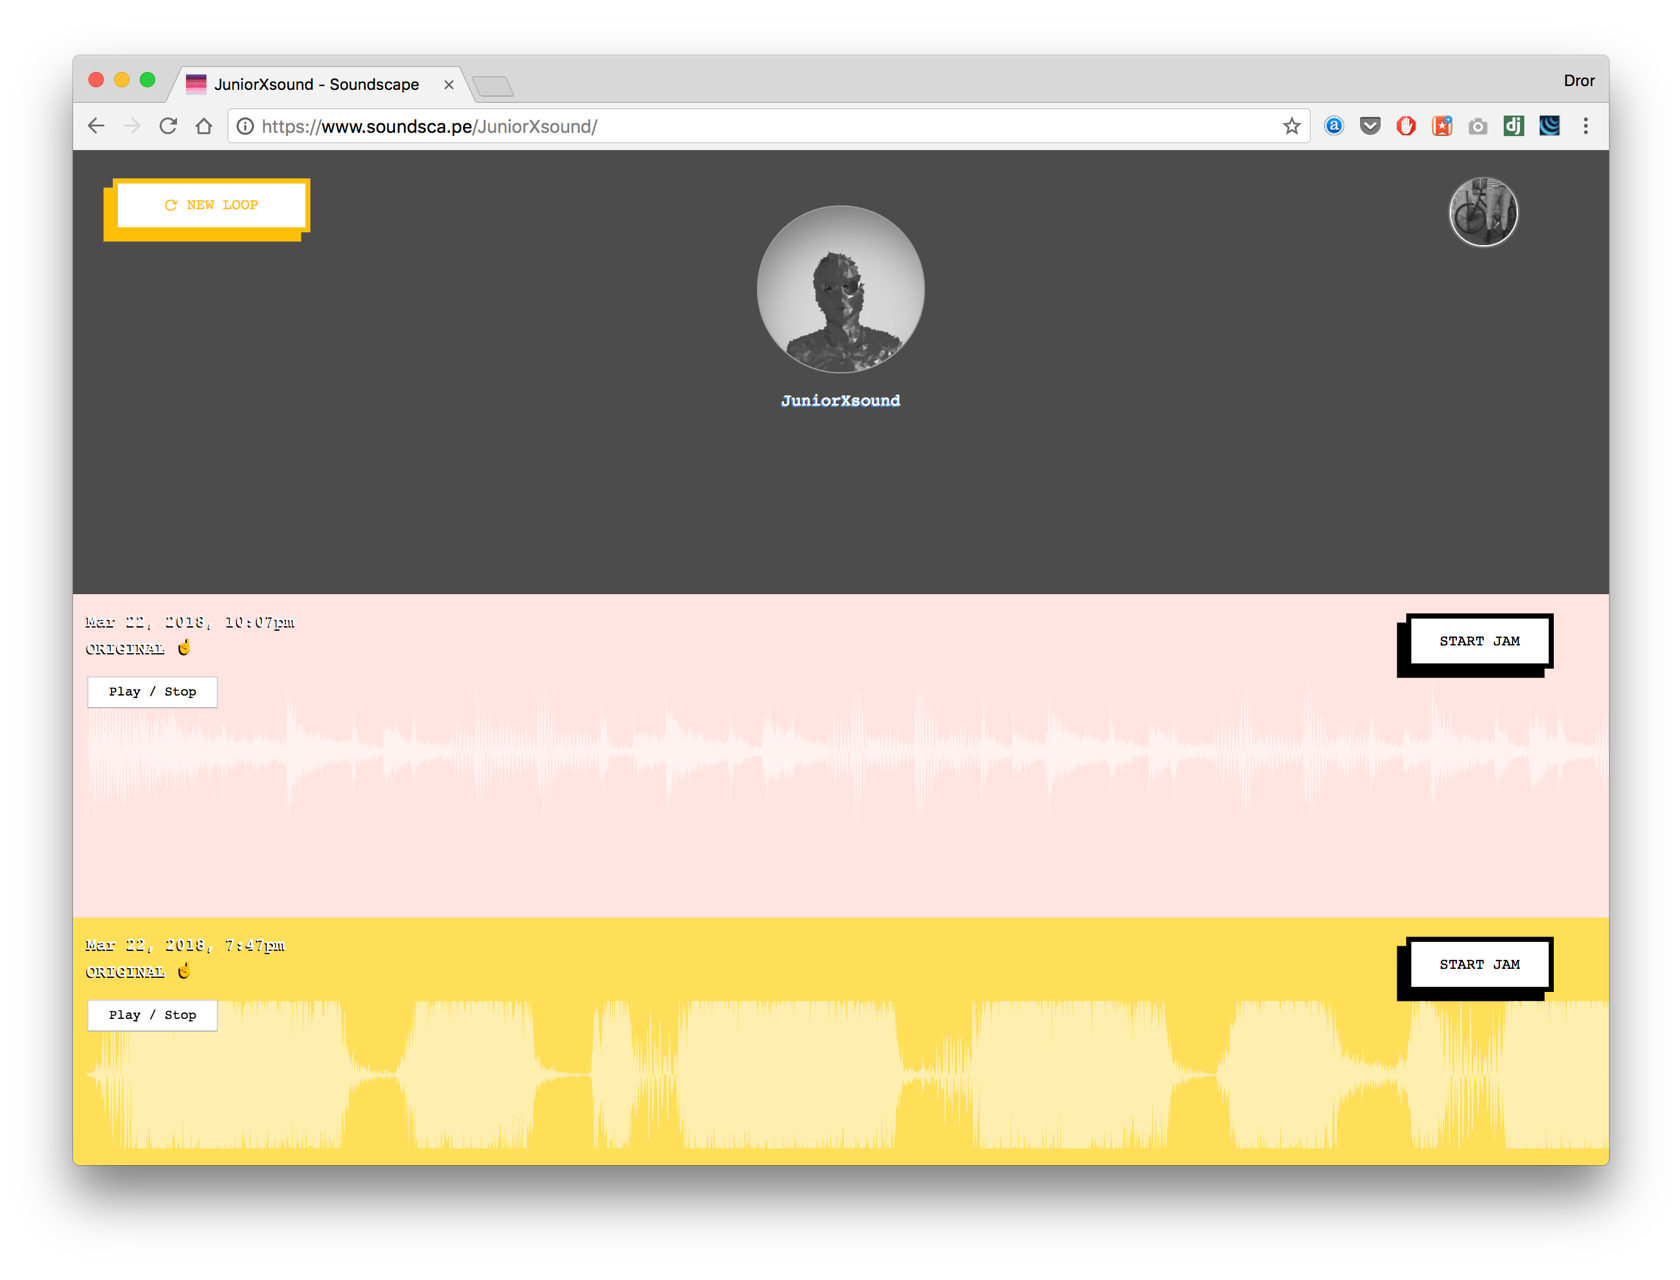The image size is (1680, 1280).
Task: Open the green dj extension icon
Action: pos(1514,126)
